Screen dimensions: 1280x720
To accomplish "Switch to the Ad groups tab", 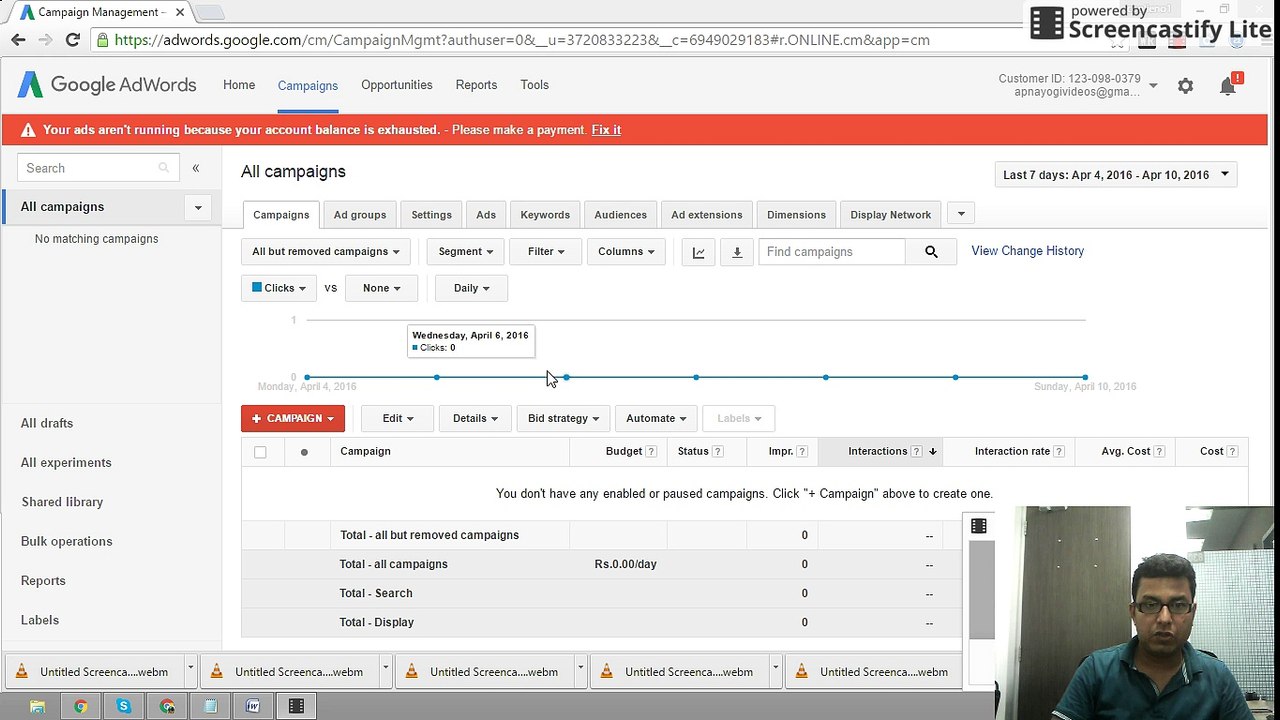I will click(360, 215).
